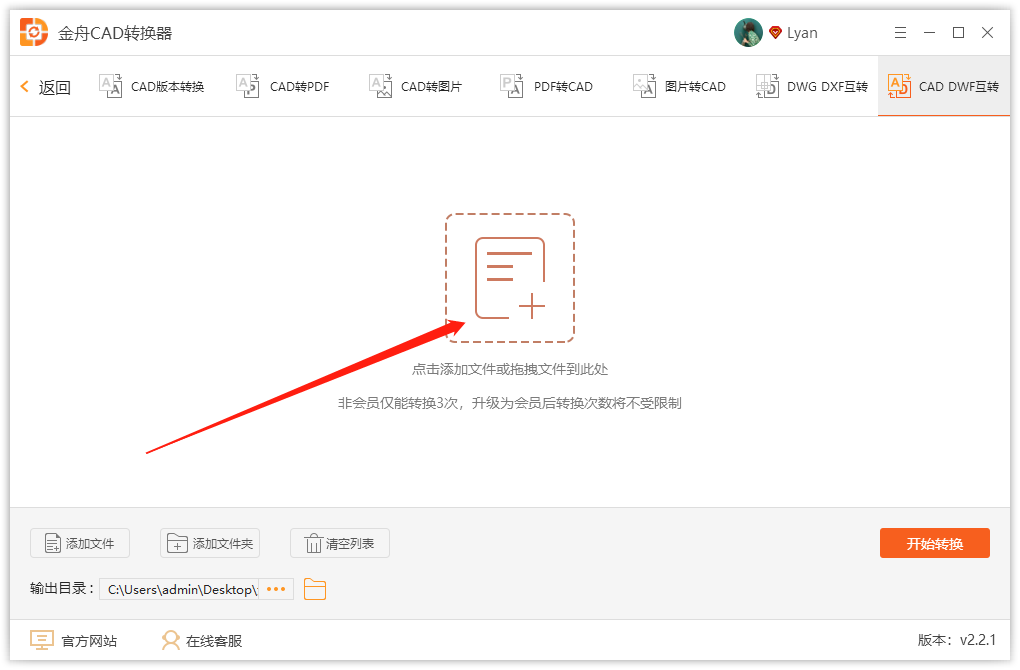Click the 返回 back navigation

[x=44, y=86]
